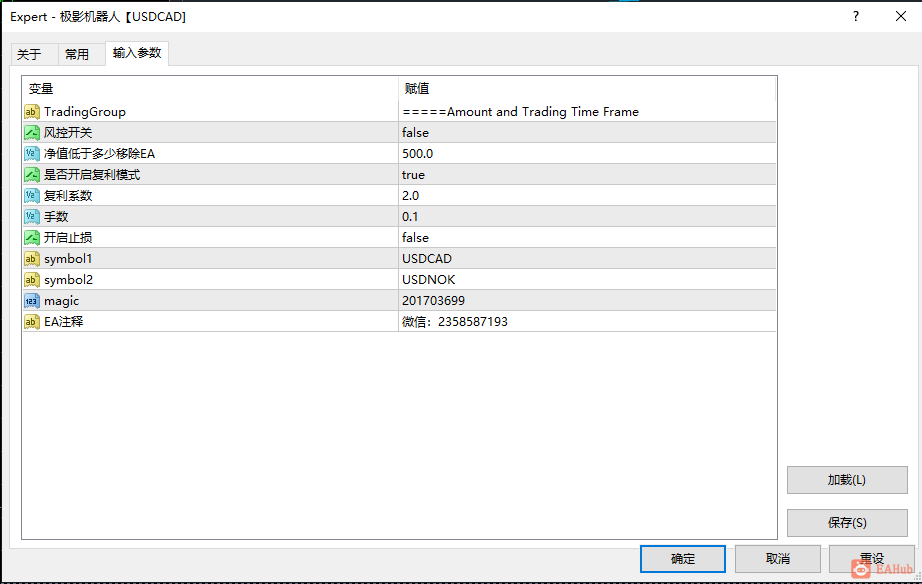Select the 风控开关 false value cell
The image size is (922, 584).
tap(586, 133)
